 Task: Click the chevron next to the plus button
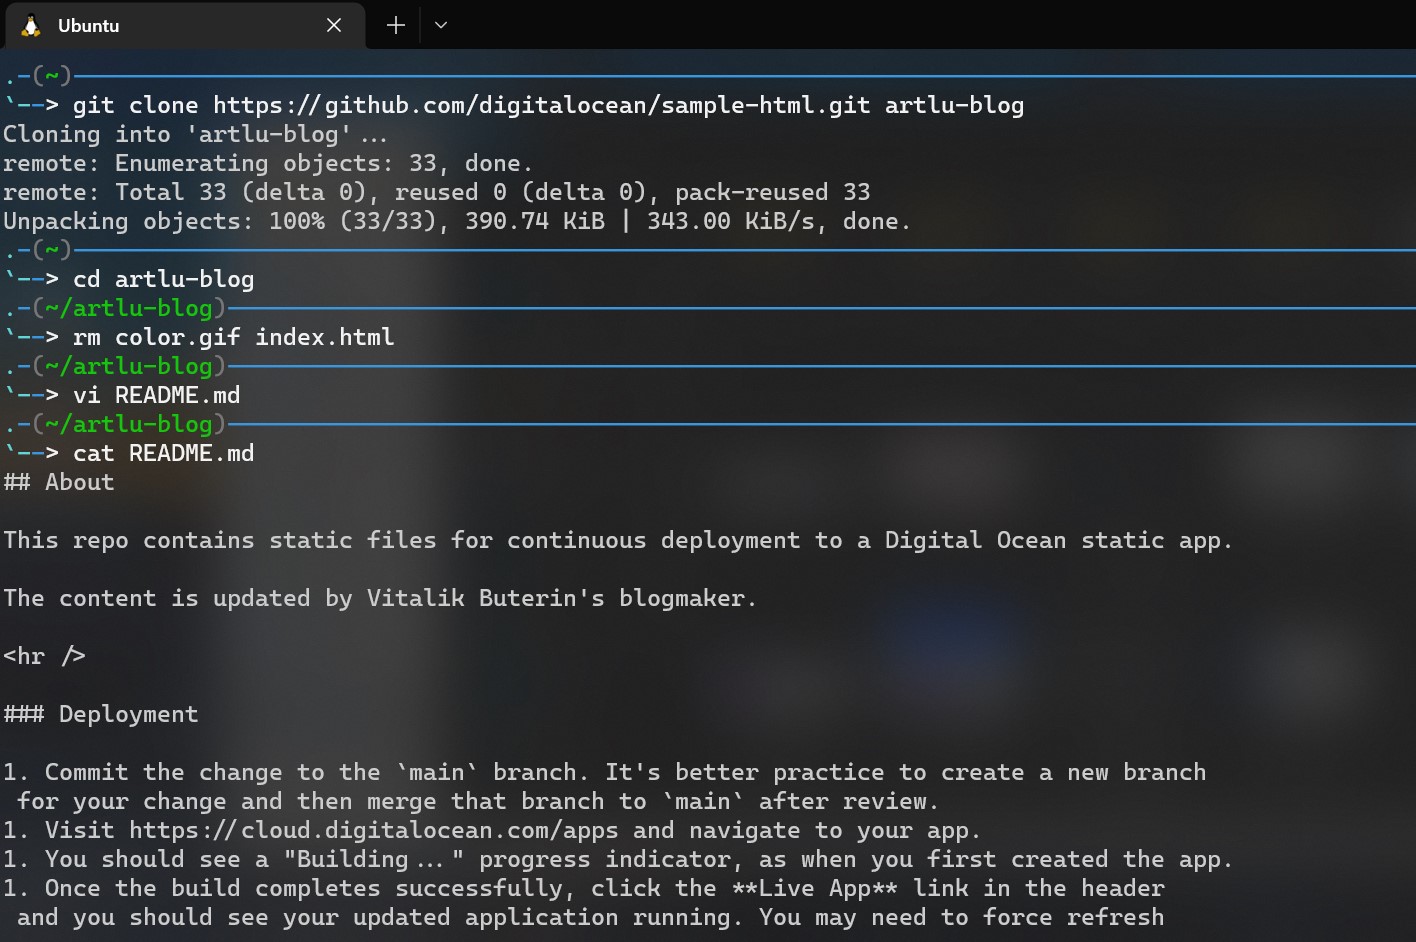click(x=440, y=25)
